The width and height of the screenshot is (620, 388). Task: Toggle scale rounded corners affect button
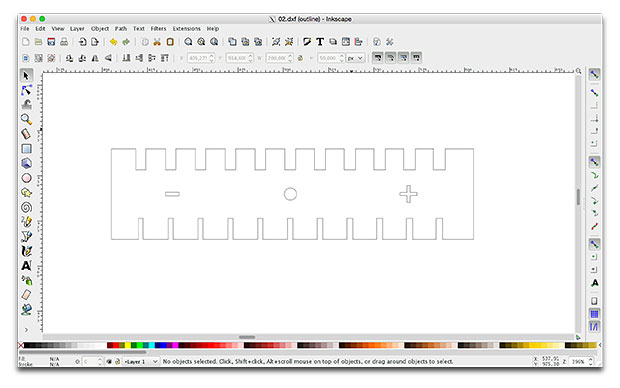(x=391, y=58)
